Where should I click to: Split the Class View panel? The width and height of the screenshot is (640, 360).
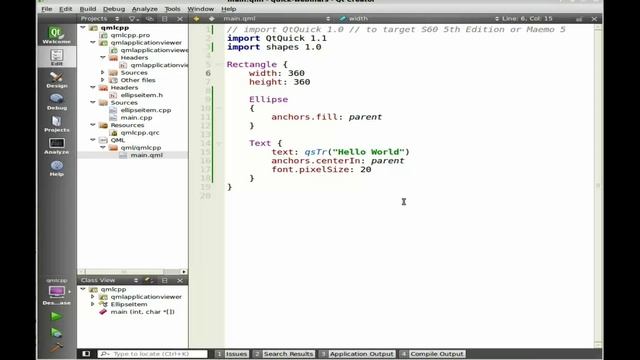coord(164,280)
